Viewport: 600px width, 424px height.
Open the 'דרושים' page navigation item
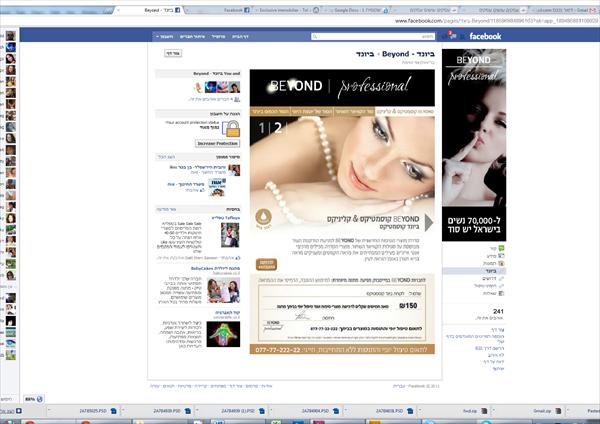pyautogui.click(x=490, y=279)
